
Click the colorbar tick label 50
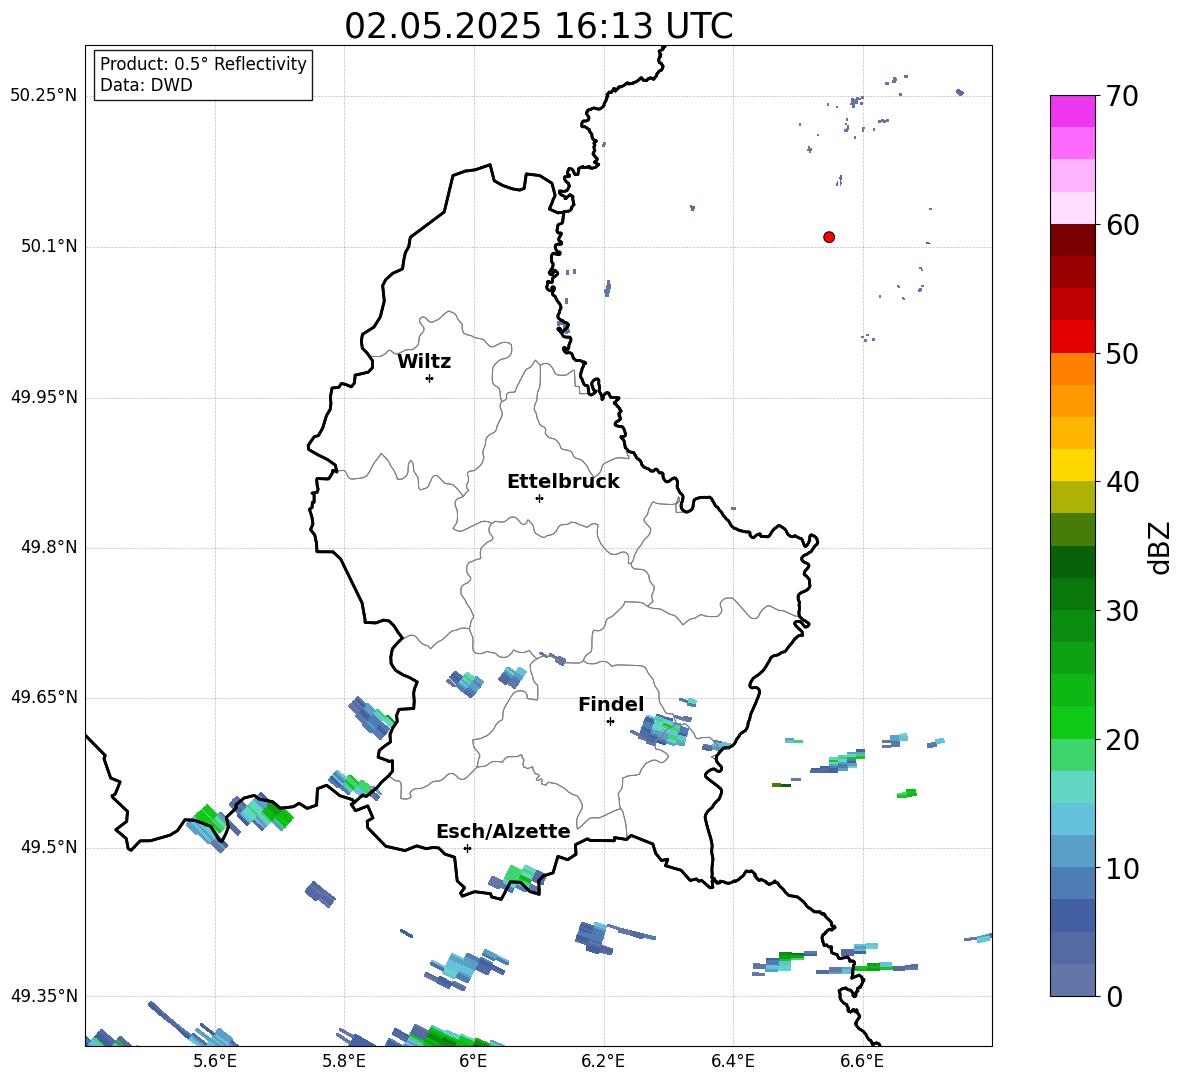(x=1122, y=353)
